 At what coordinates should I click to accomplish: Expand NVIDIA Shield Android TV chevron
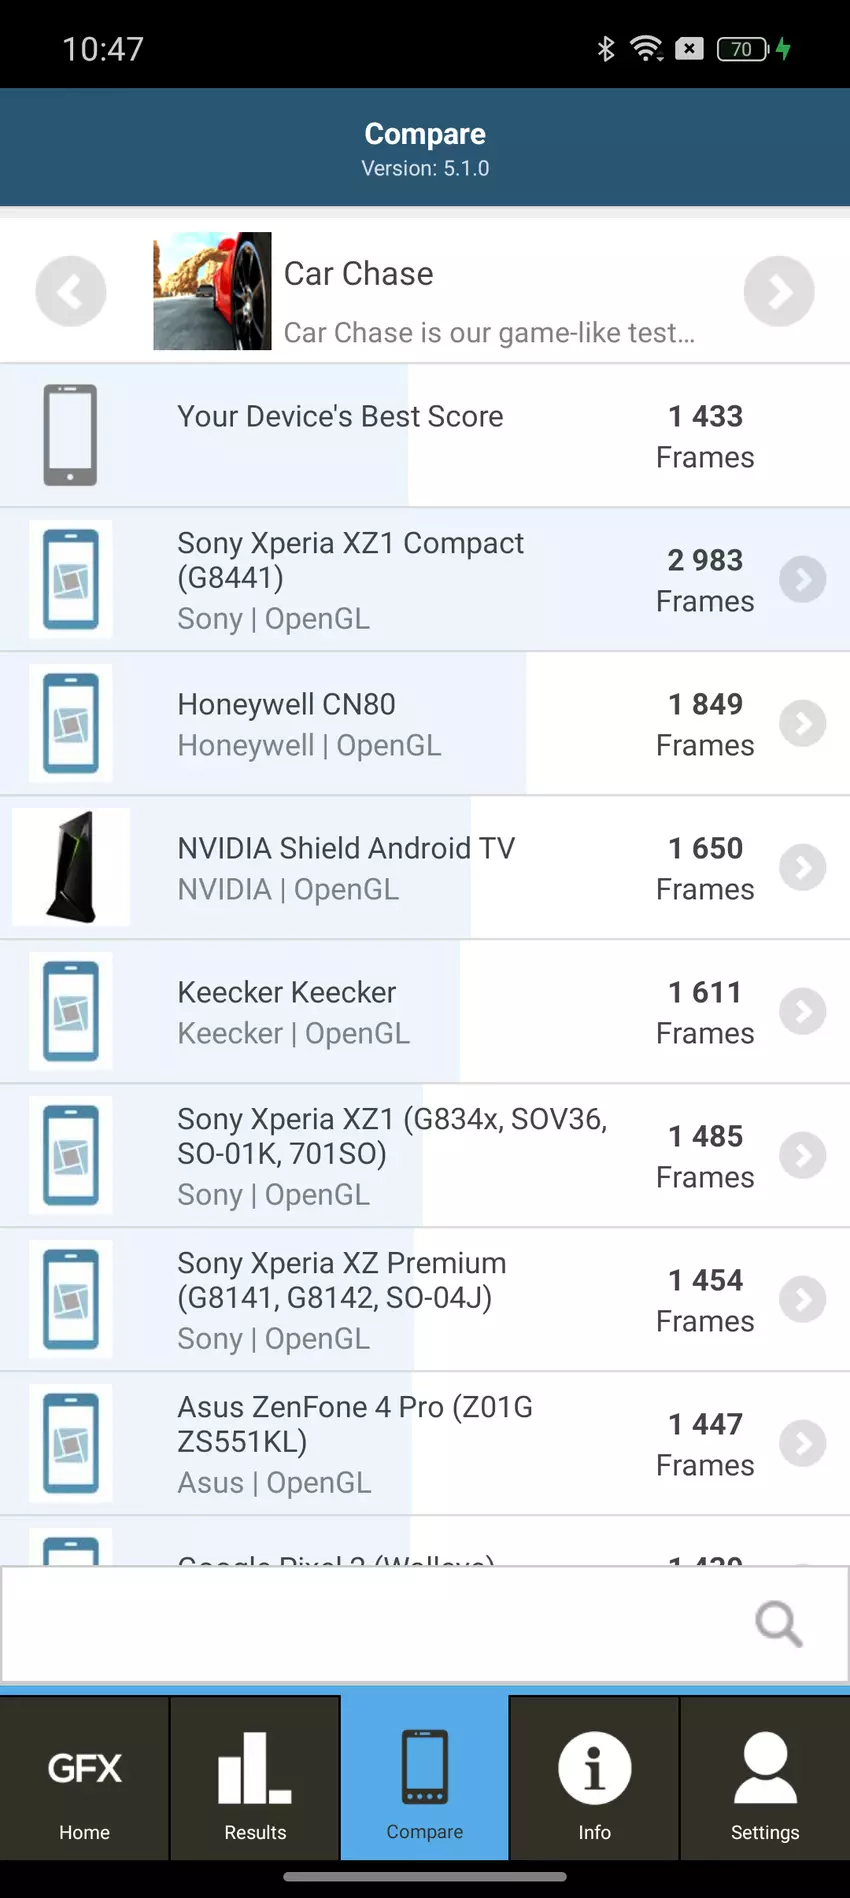[x=802, y=867]
